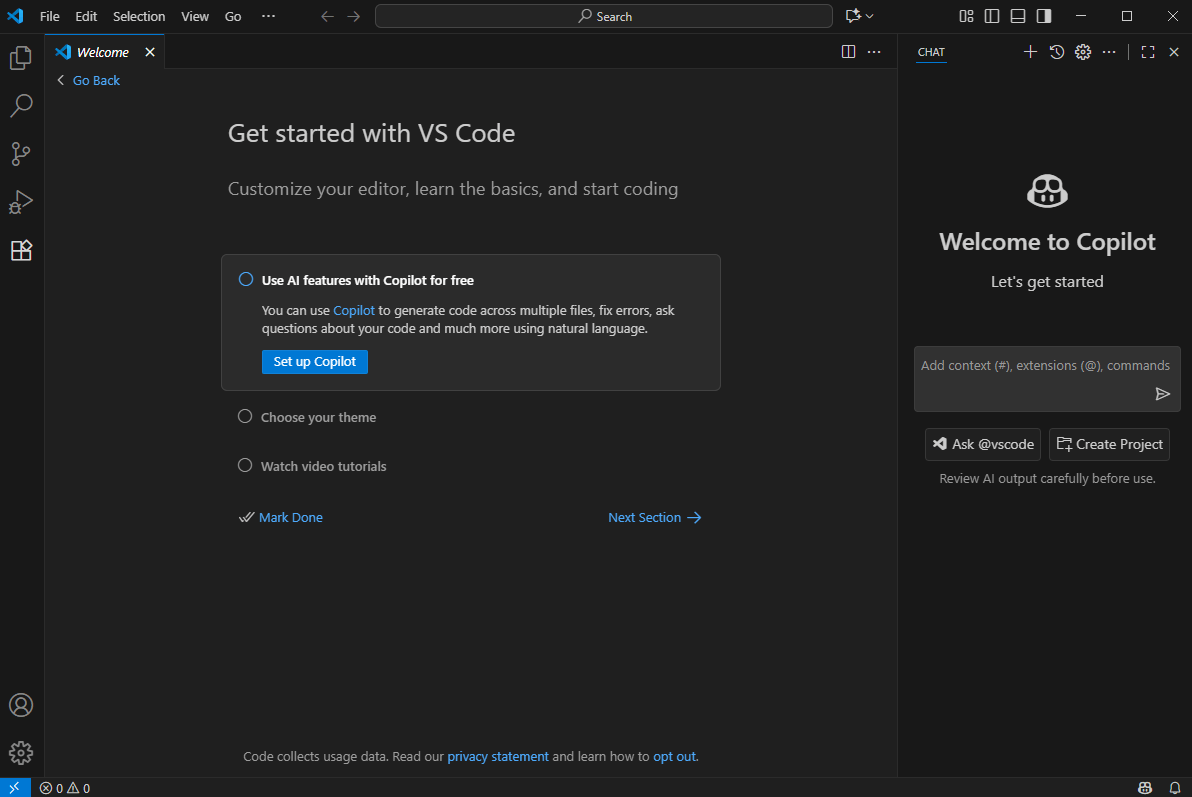Open editor More Actions ellipsis
Screen dimensions: 1192x797
[x=874, y=52]
